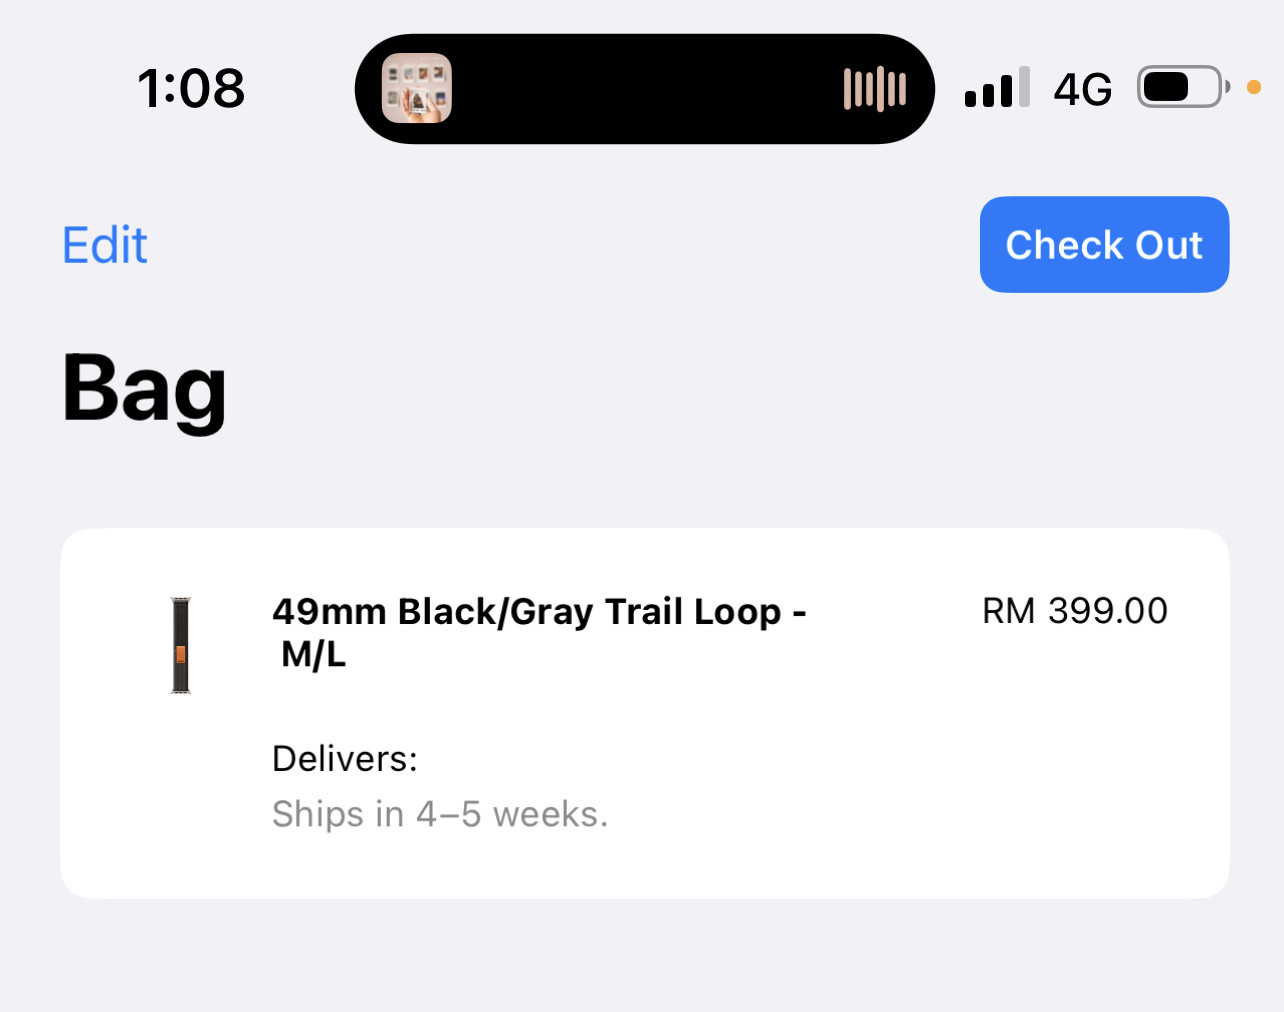Open the Dynamic Island app thumbnail
The image size is (1284, 1012).
pyautogui.click(x=417, y=88)
